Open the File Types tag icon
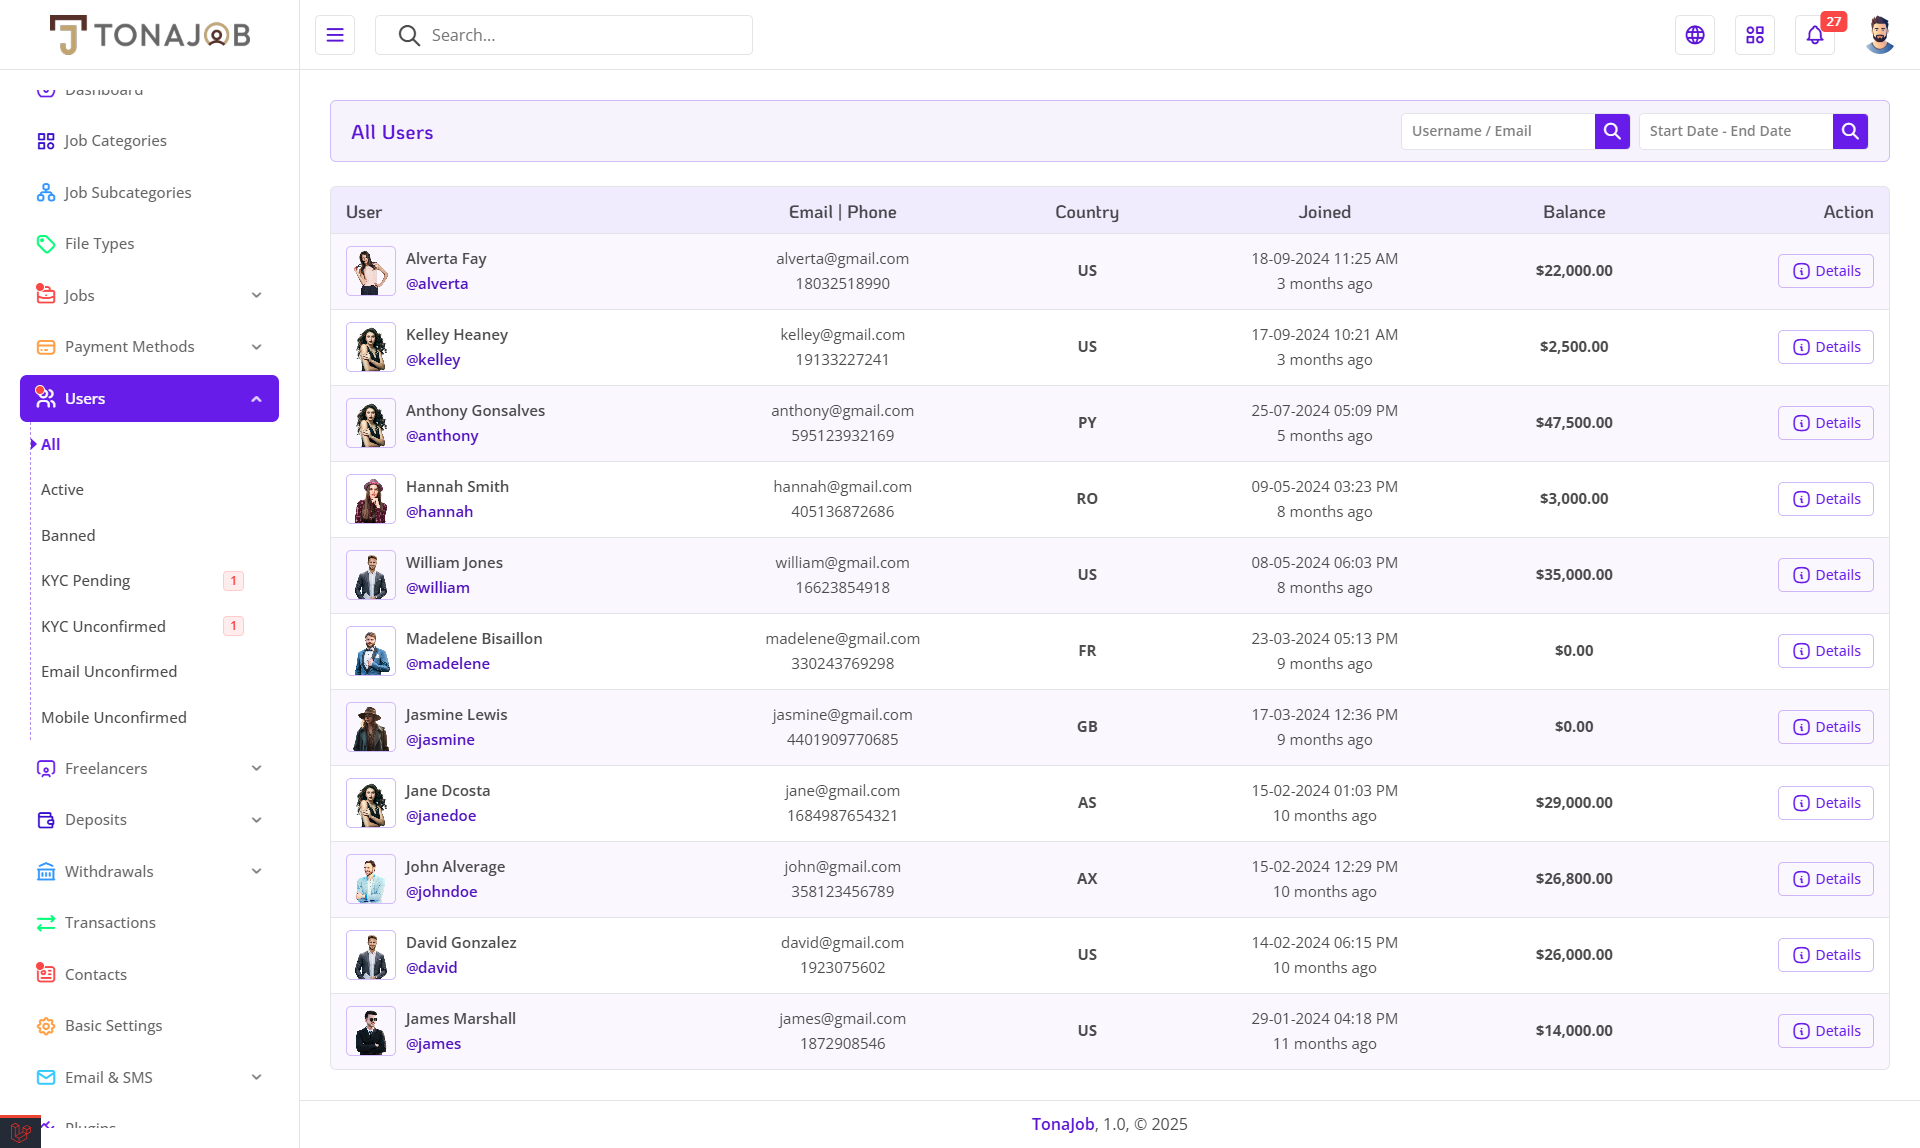The width and height of the screenshot is (1920, 1148). click(x=46, y=244)
